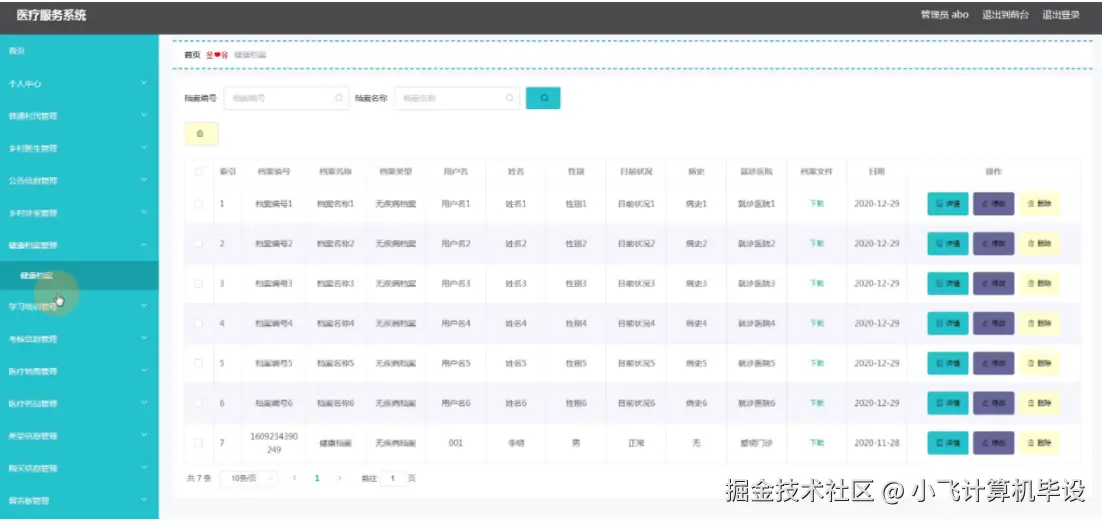Image resolution: width=1102 pixels, height=521 pixels.
Task: Click 详情 button for row 5
Action: pos(947,364)
